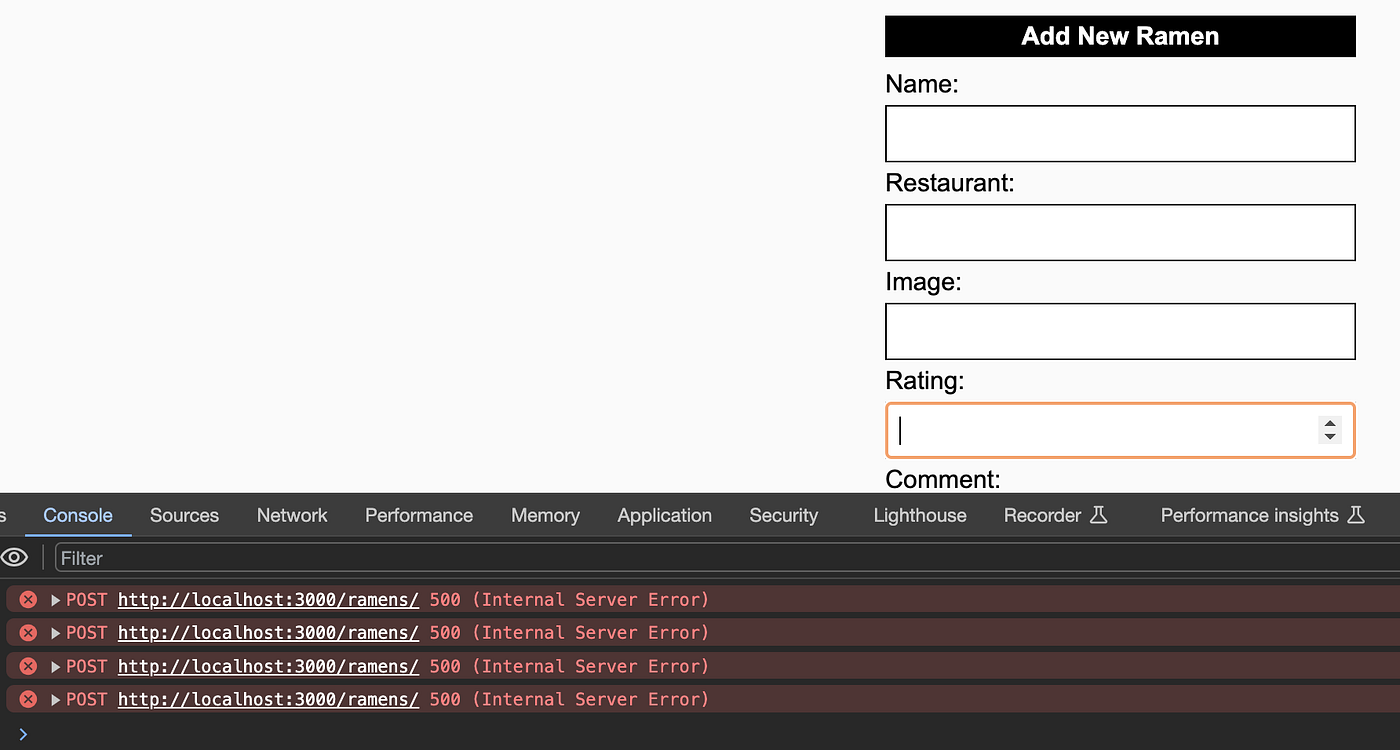1400x750 pixels.
Task: Expand the first POST error entry
Action: [x=56, y=600]
